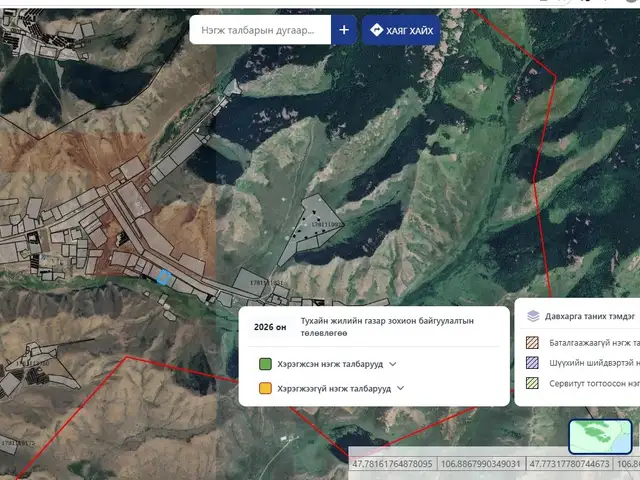Click the Баталгаажаагүй hatched legend swatch
This screenshot has height=480, width=640.
[532, 342]
